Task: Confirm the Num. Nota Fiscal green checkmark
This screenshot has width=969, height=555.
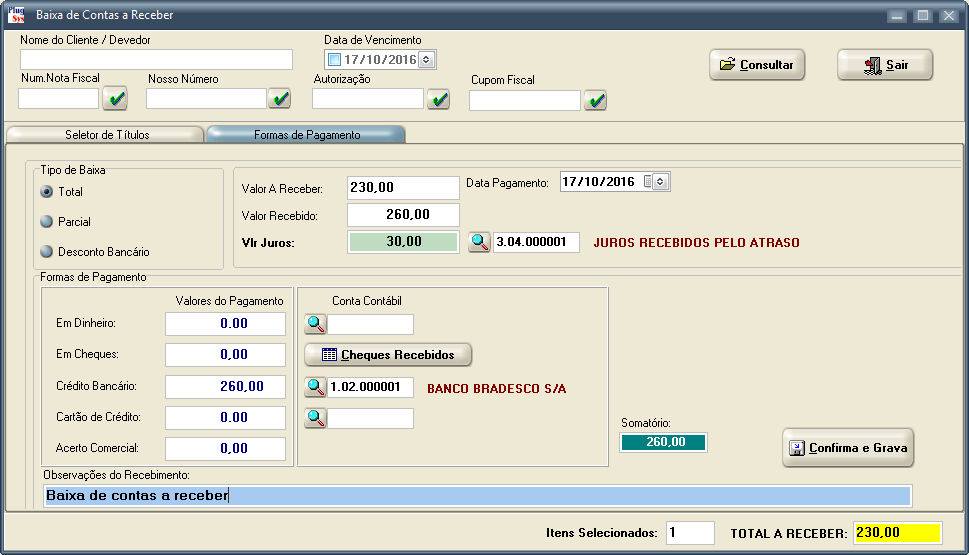Action: coord(115,98)
